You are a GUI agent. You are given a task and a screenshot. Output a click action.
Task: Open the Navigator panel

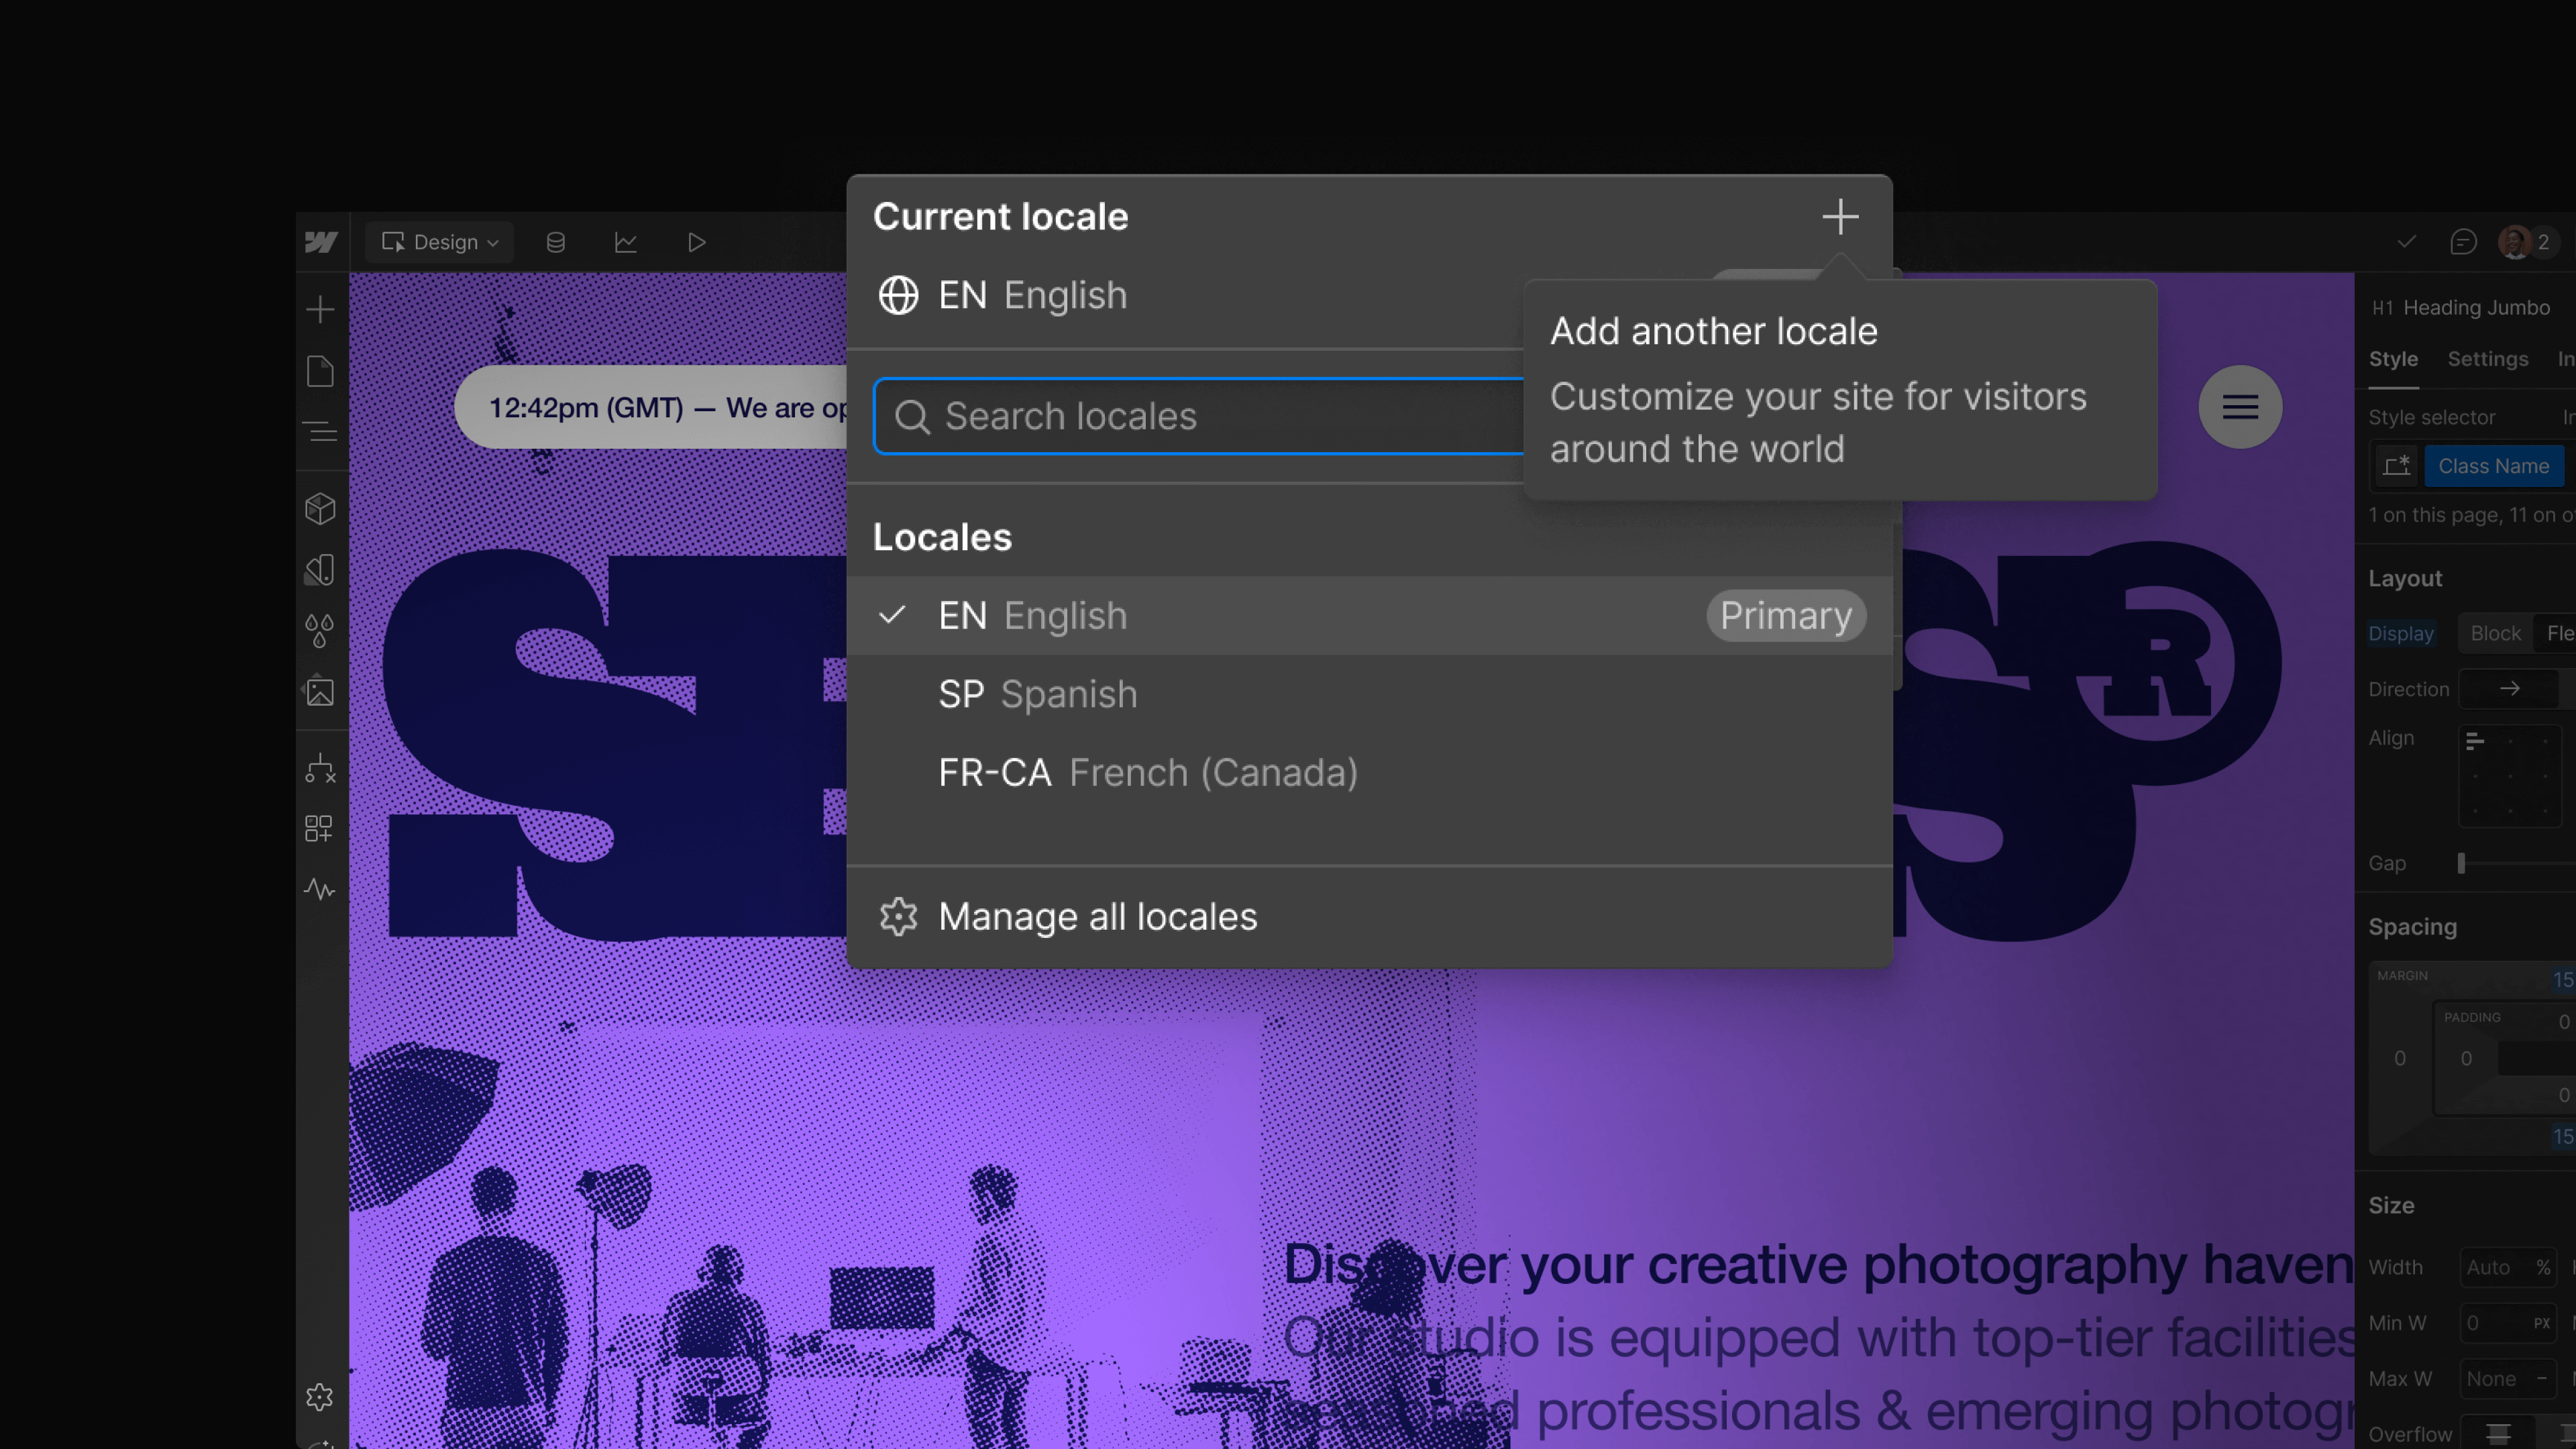click(320, 432)
